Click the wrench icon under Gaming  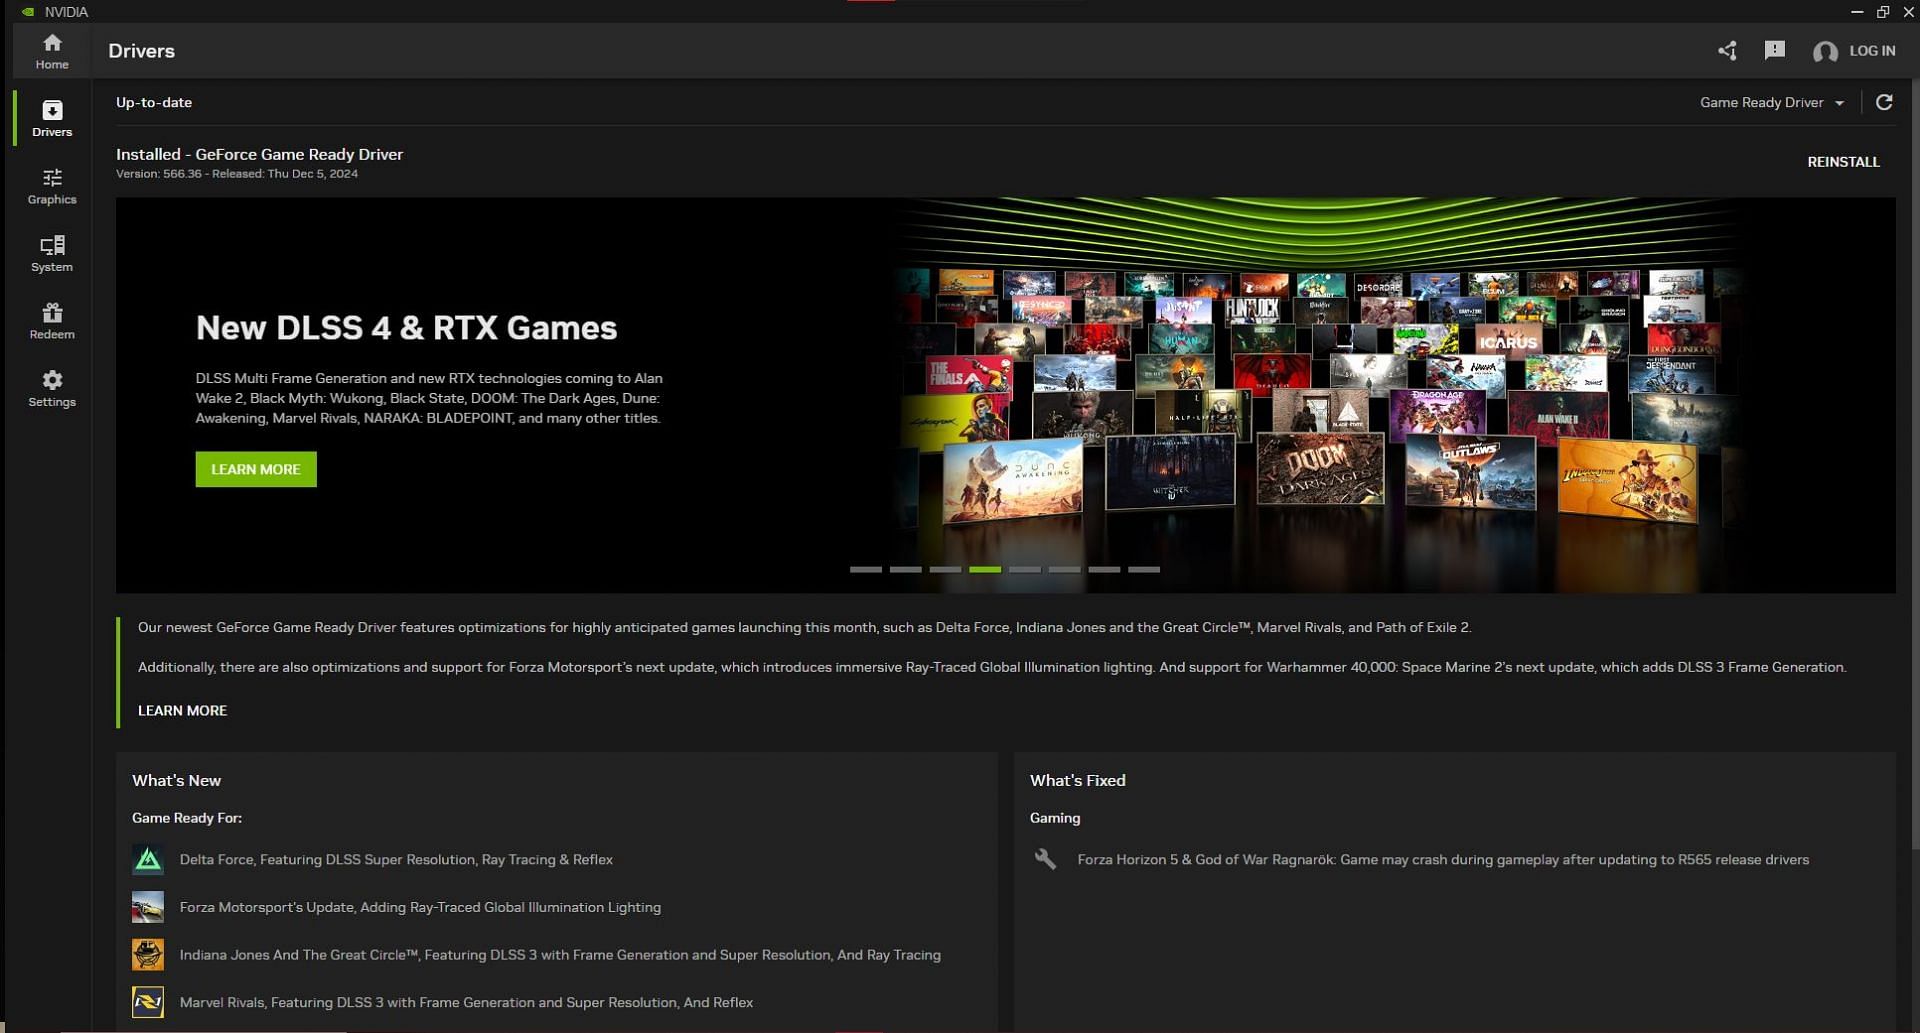coord(1045,859)
